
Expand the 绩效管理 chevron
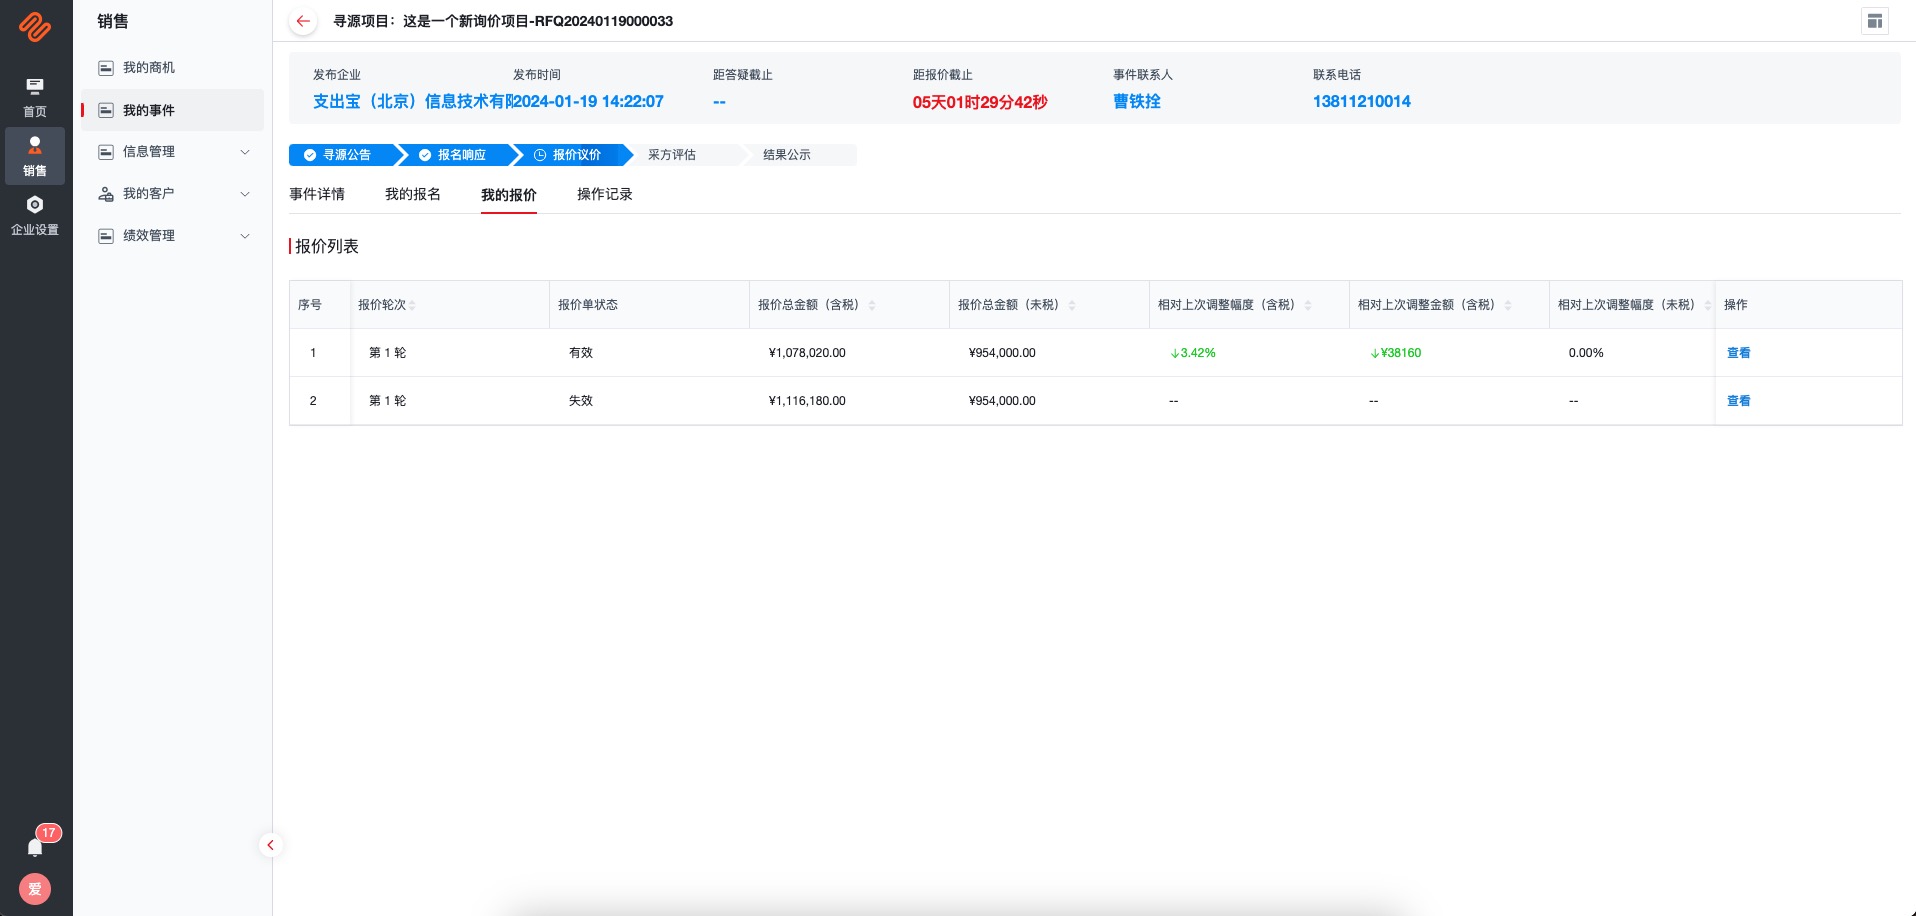coord(245,236)
